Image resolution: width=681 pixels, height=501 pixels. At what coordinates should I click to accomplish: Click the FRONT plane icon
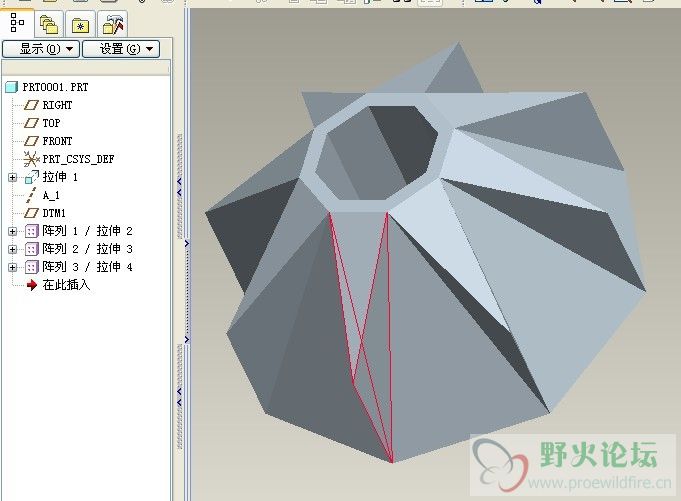(31, 141)
